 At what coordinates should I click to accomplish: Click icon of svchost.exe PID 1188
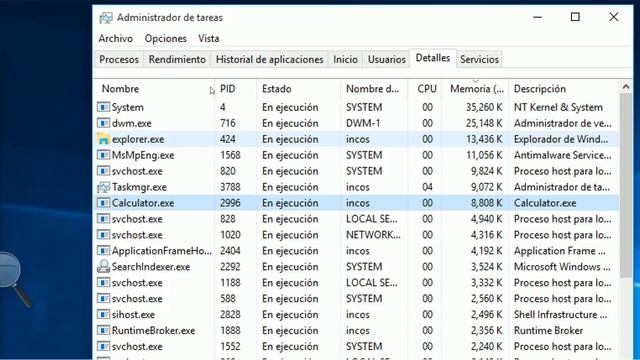103,282
